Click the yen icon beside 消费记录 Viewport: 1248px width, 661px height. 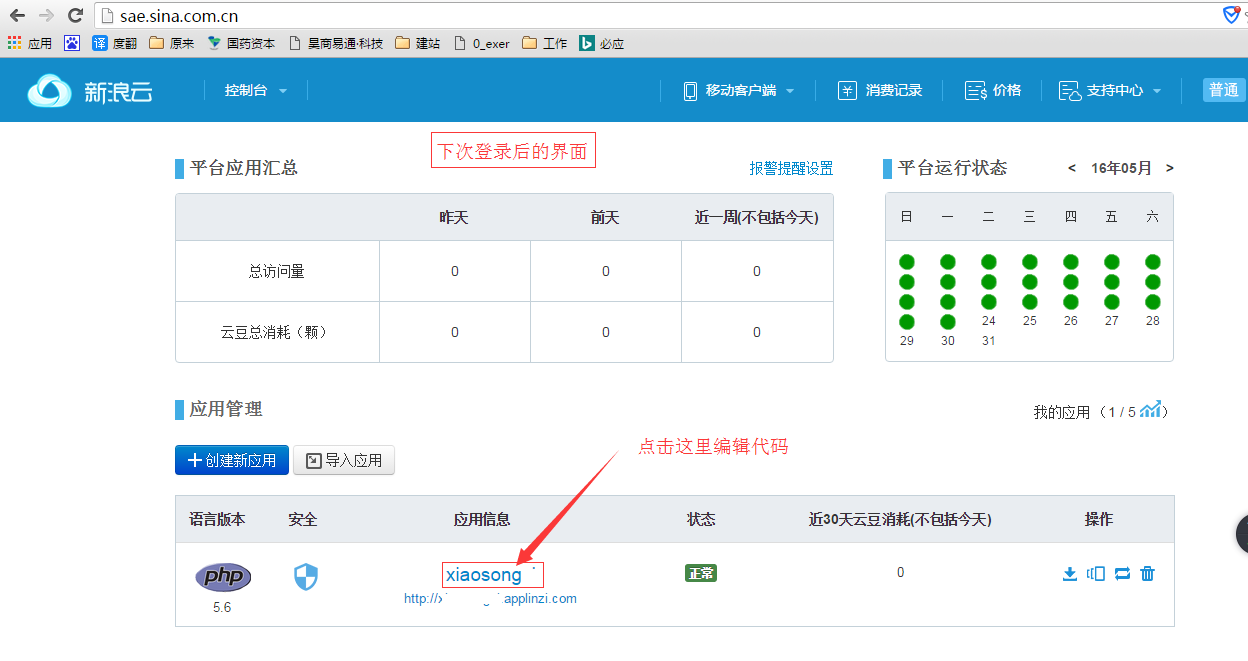click(847, 90)
